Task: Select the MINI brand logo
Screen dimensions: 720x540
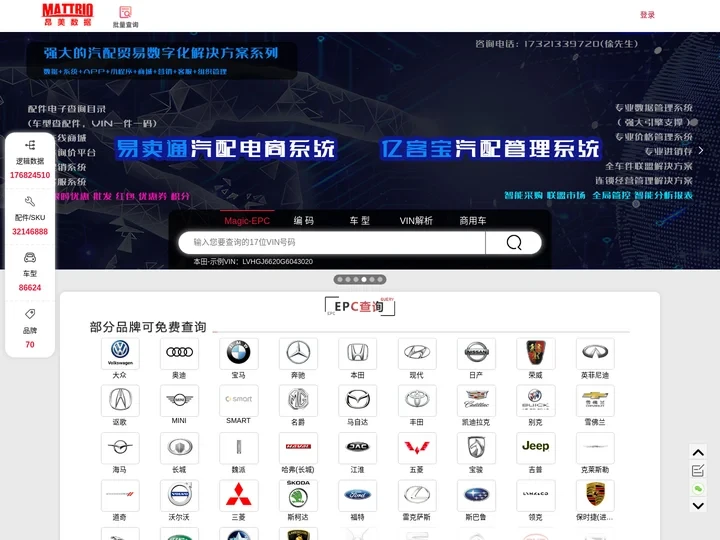Action: point(179,400)
